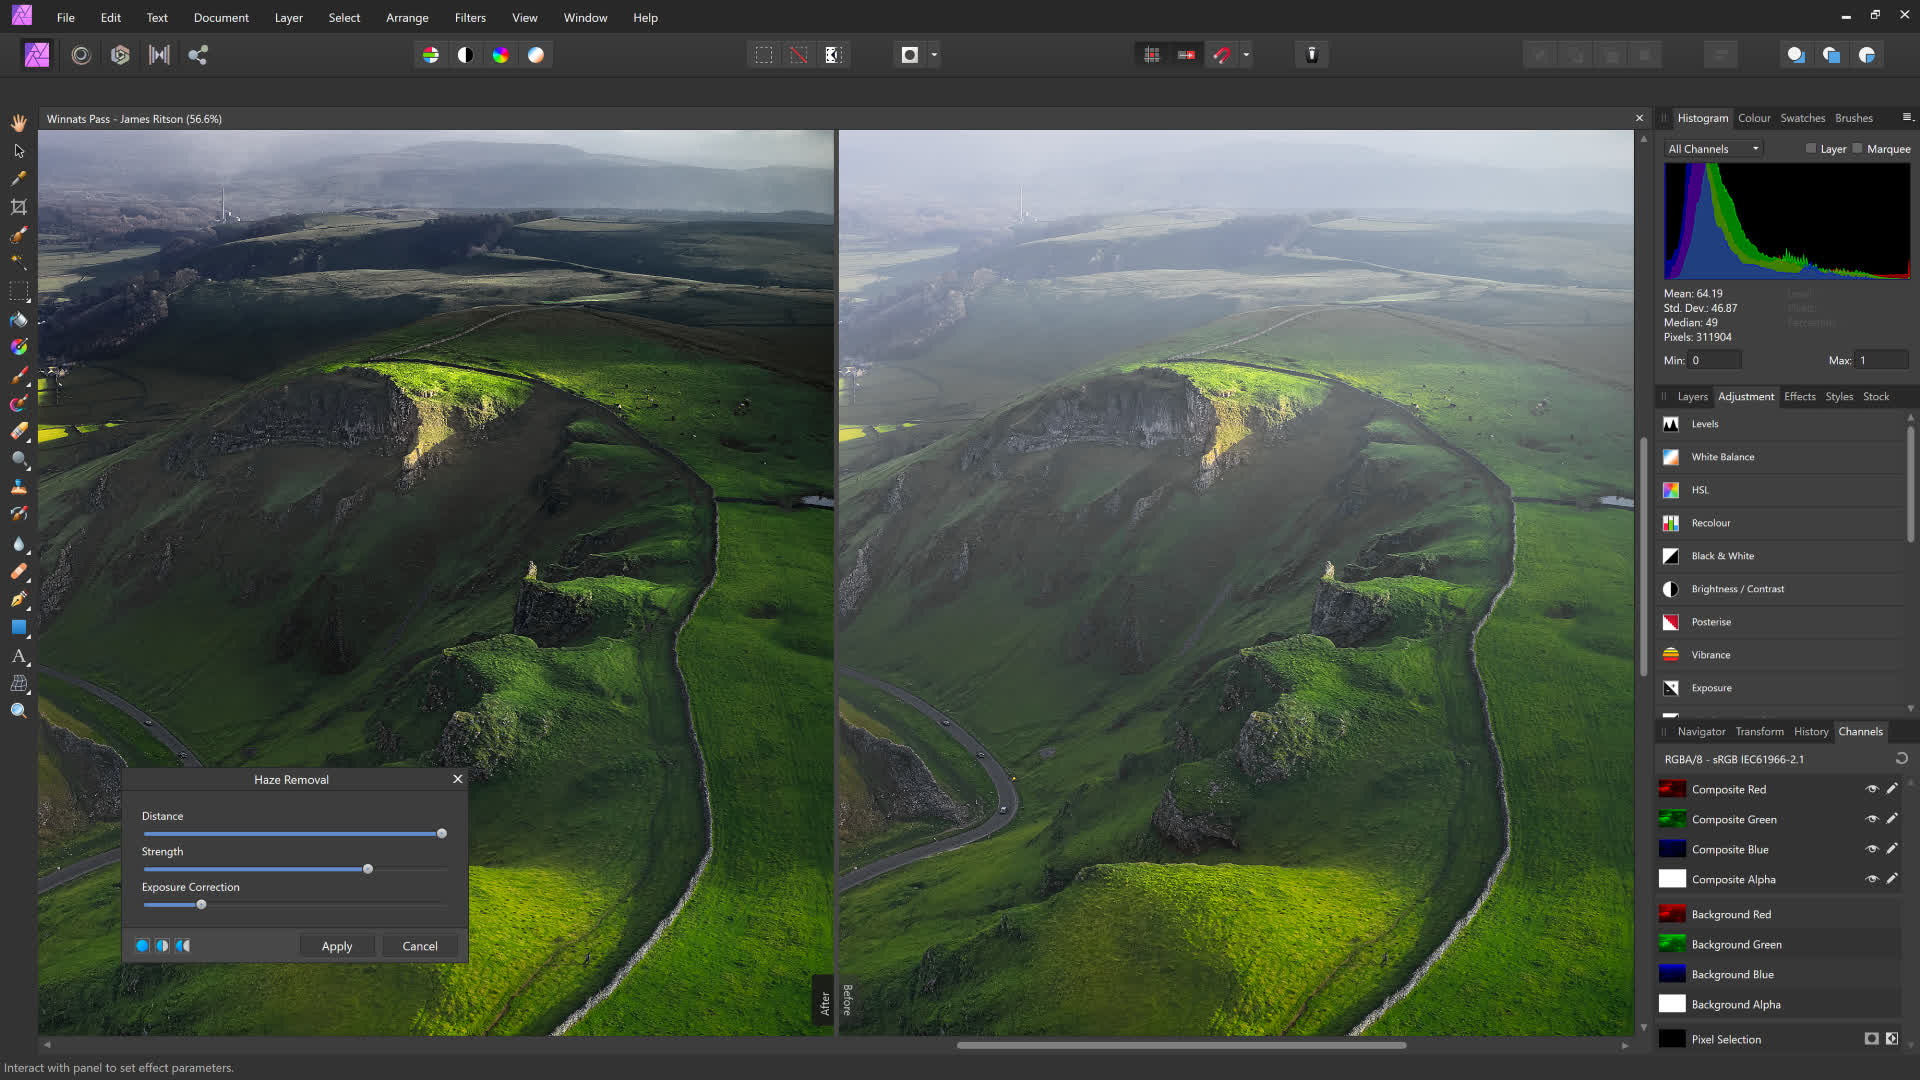Expand the snapping options dropdown arrow
1920x1080 pixels.
pyautogui.click(x=1246, y=55)
